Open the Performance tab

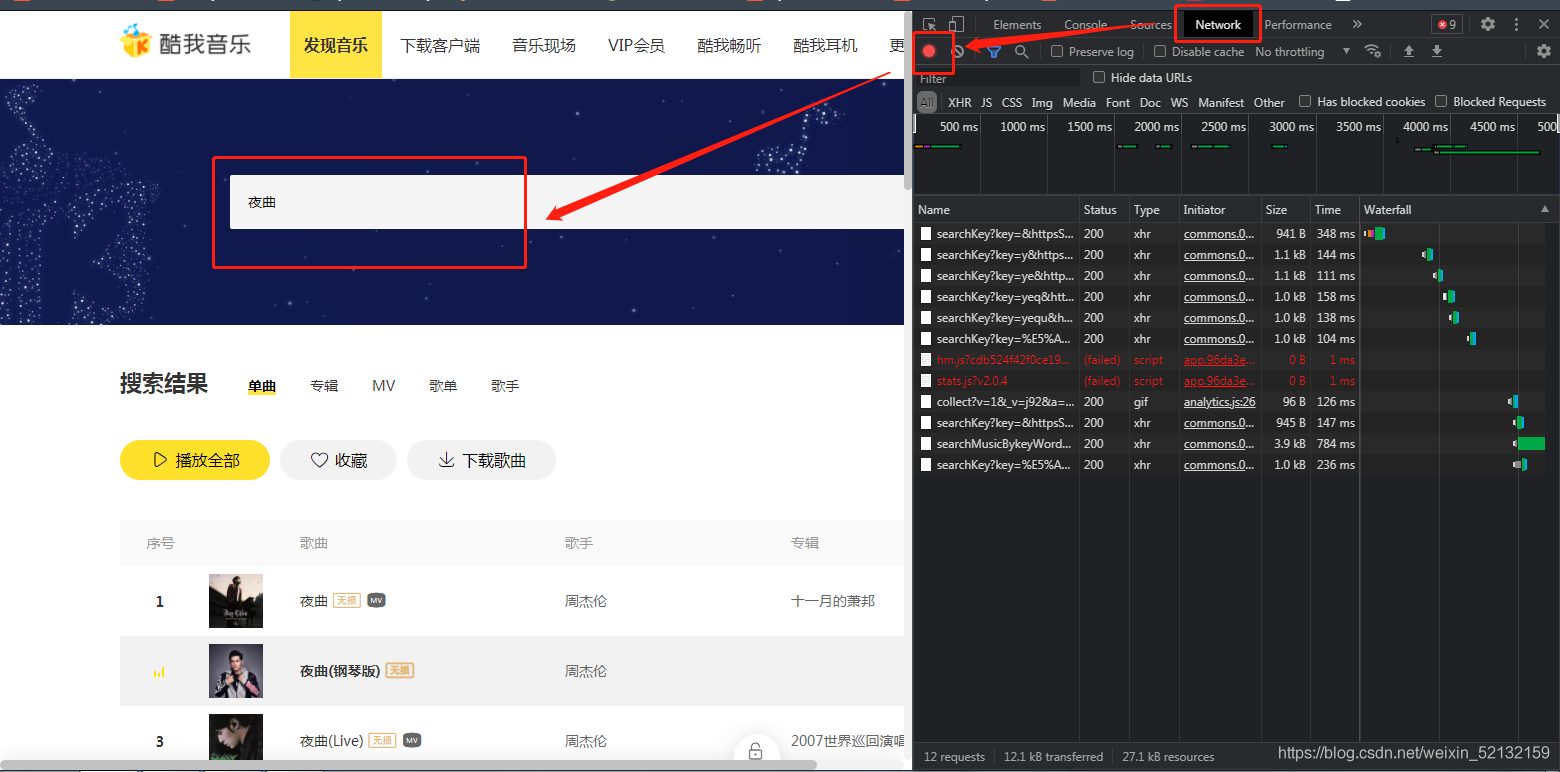click(x=1298, y=24)
